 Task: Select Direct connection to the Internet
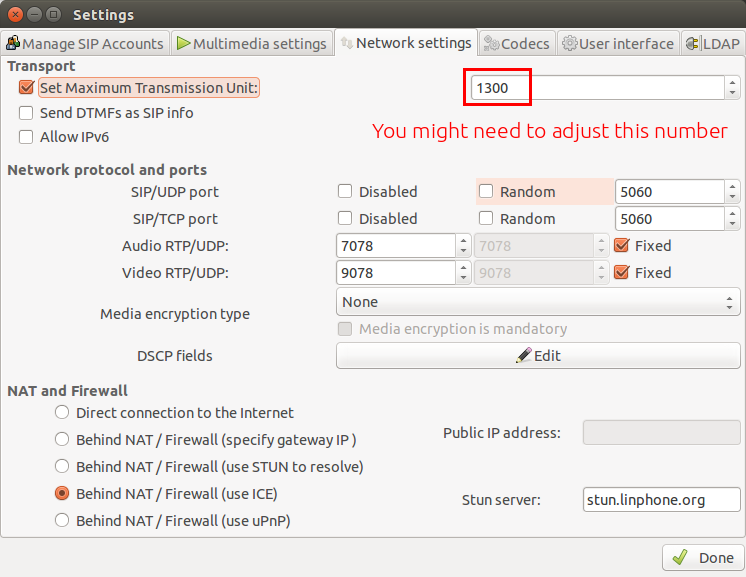(x=62, y=412)
